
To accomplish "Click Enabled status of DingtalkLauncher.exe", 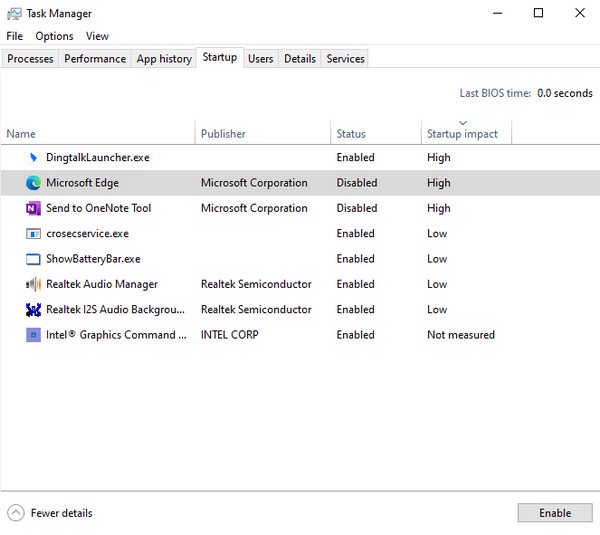I will 355,158.
